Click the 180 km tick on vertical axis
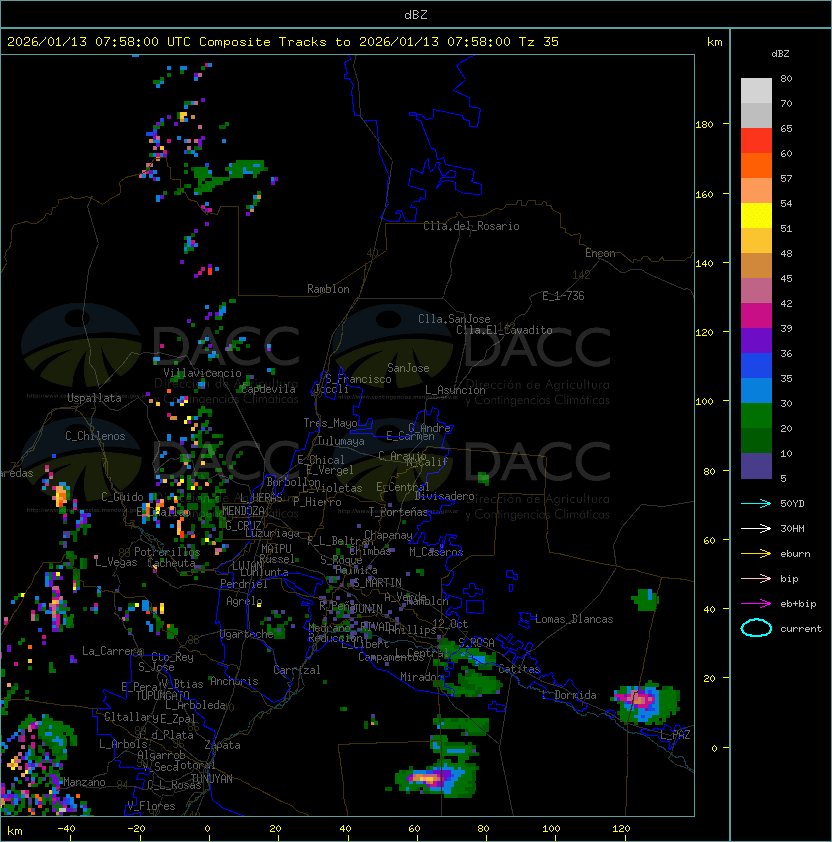Image resolution: width=832 pixels, height=842 pixels. [704, 125]
